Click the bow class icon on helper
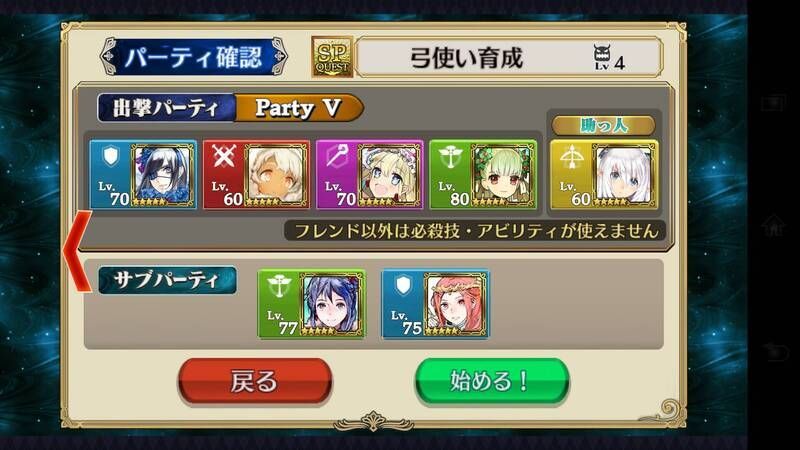Image resolution: width=800 pixels, height=450 pixels. (571, 157)
